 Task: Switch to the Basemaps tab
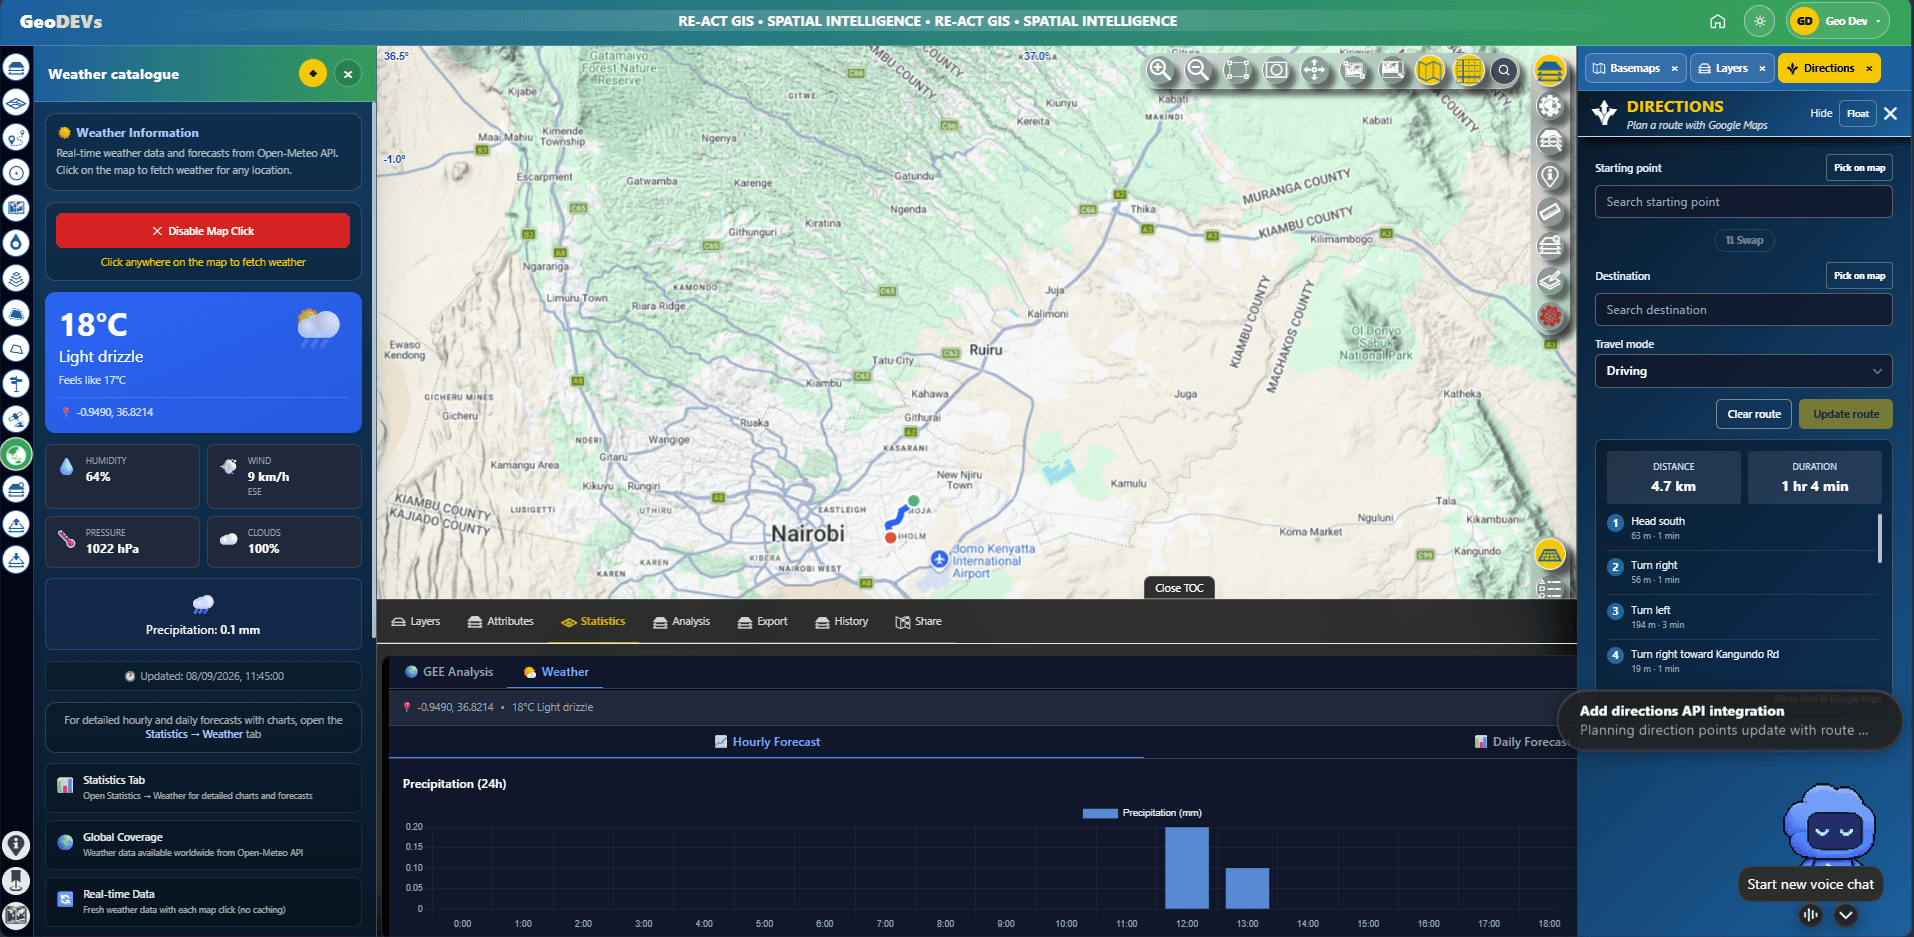pyautogui.click(x=1635, y=68)
